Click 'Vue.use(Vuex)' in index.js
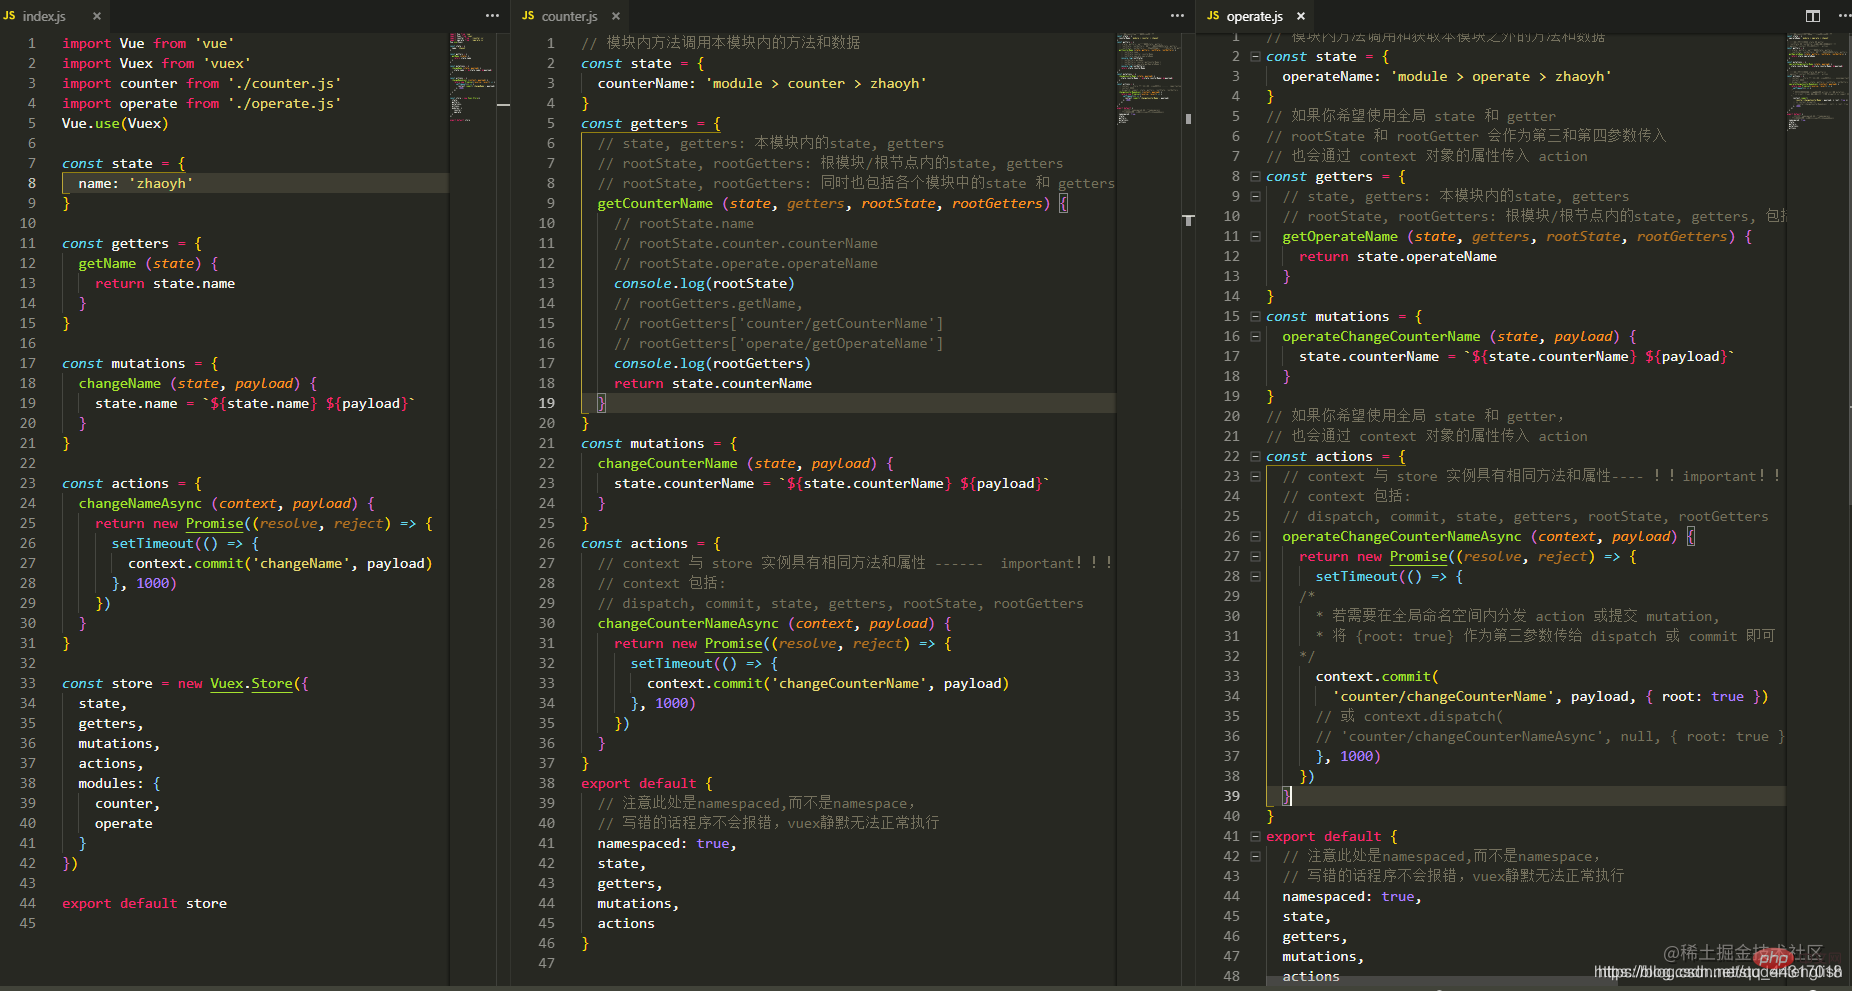1852x991 pixels. [115, 124]
